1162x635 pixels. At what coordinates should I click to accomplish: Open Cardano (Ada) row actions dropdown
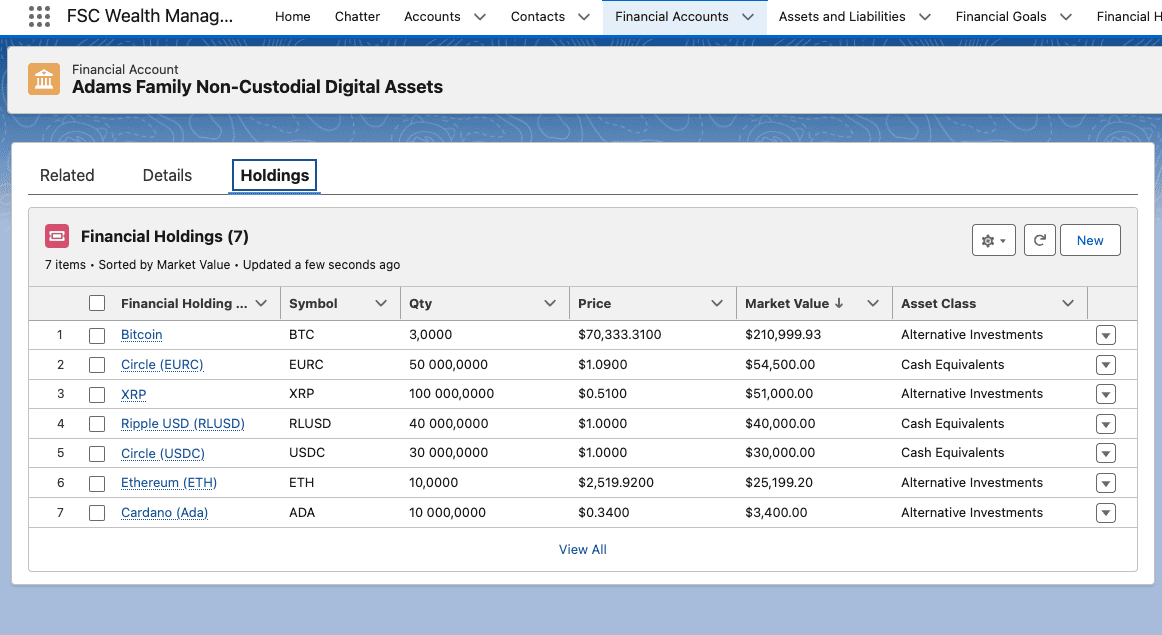1106,513
